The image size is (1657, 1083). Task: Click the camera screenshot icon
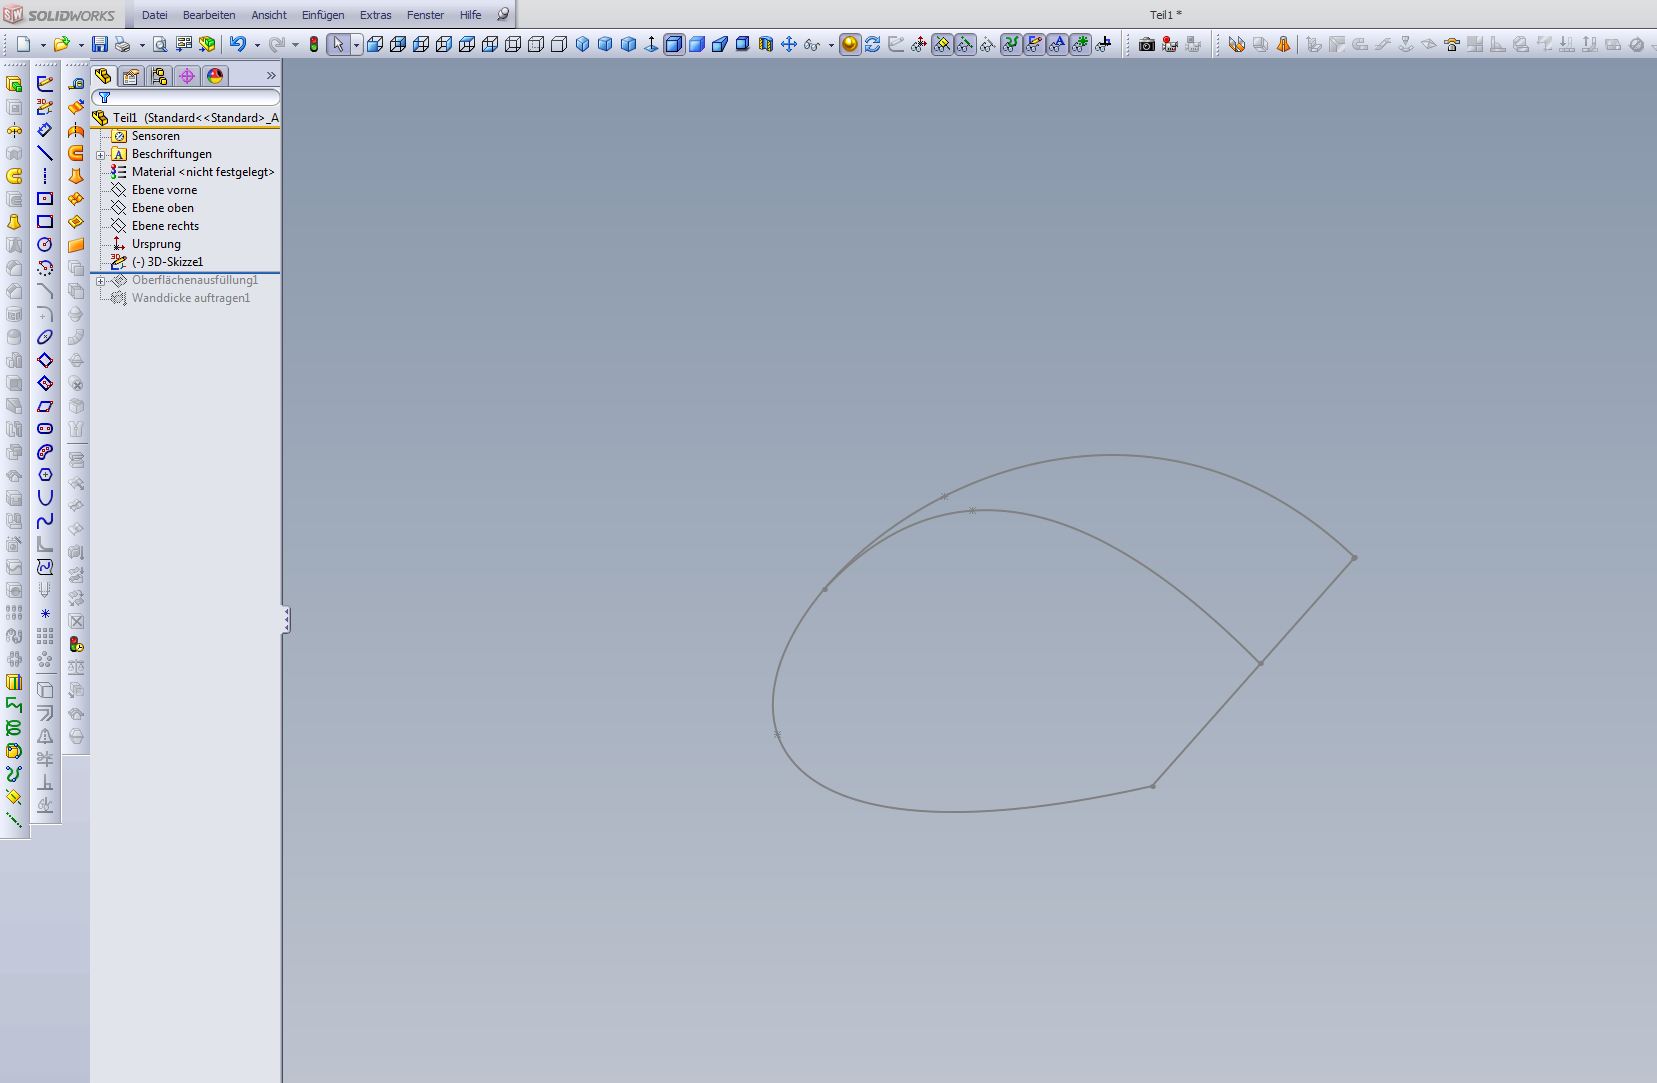pos(1147,44)
